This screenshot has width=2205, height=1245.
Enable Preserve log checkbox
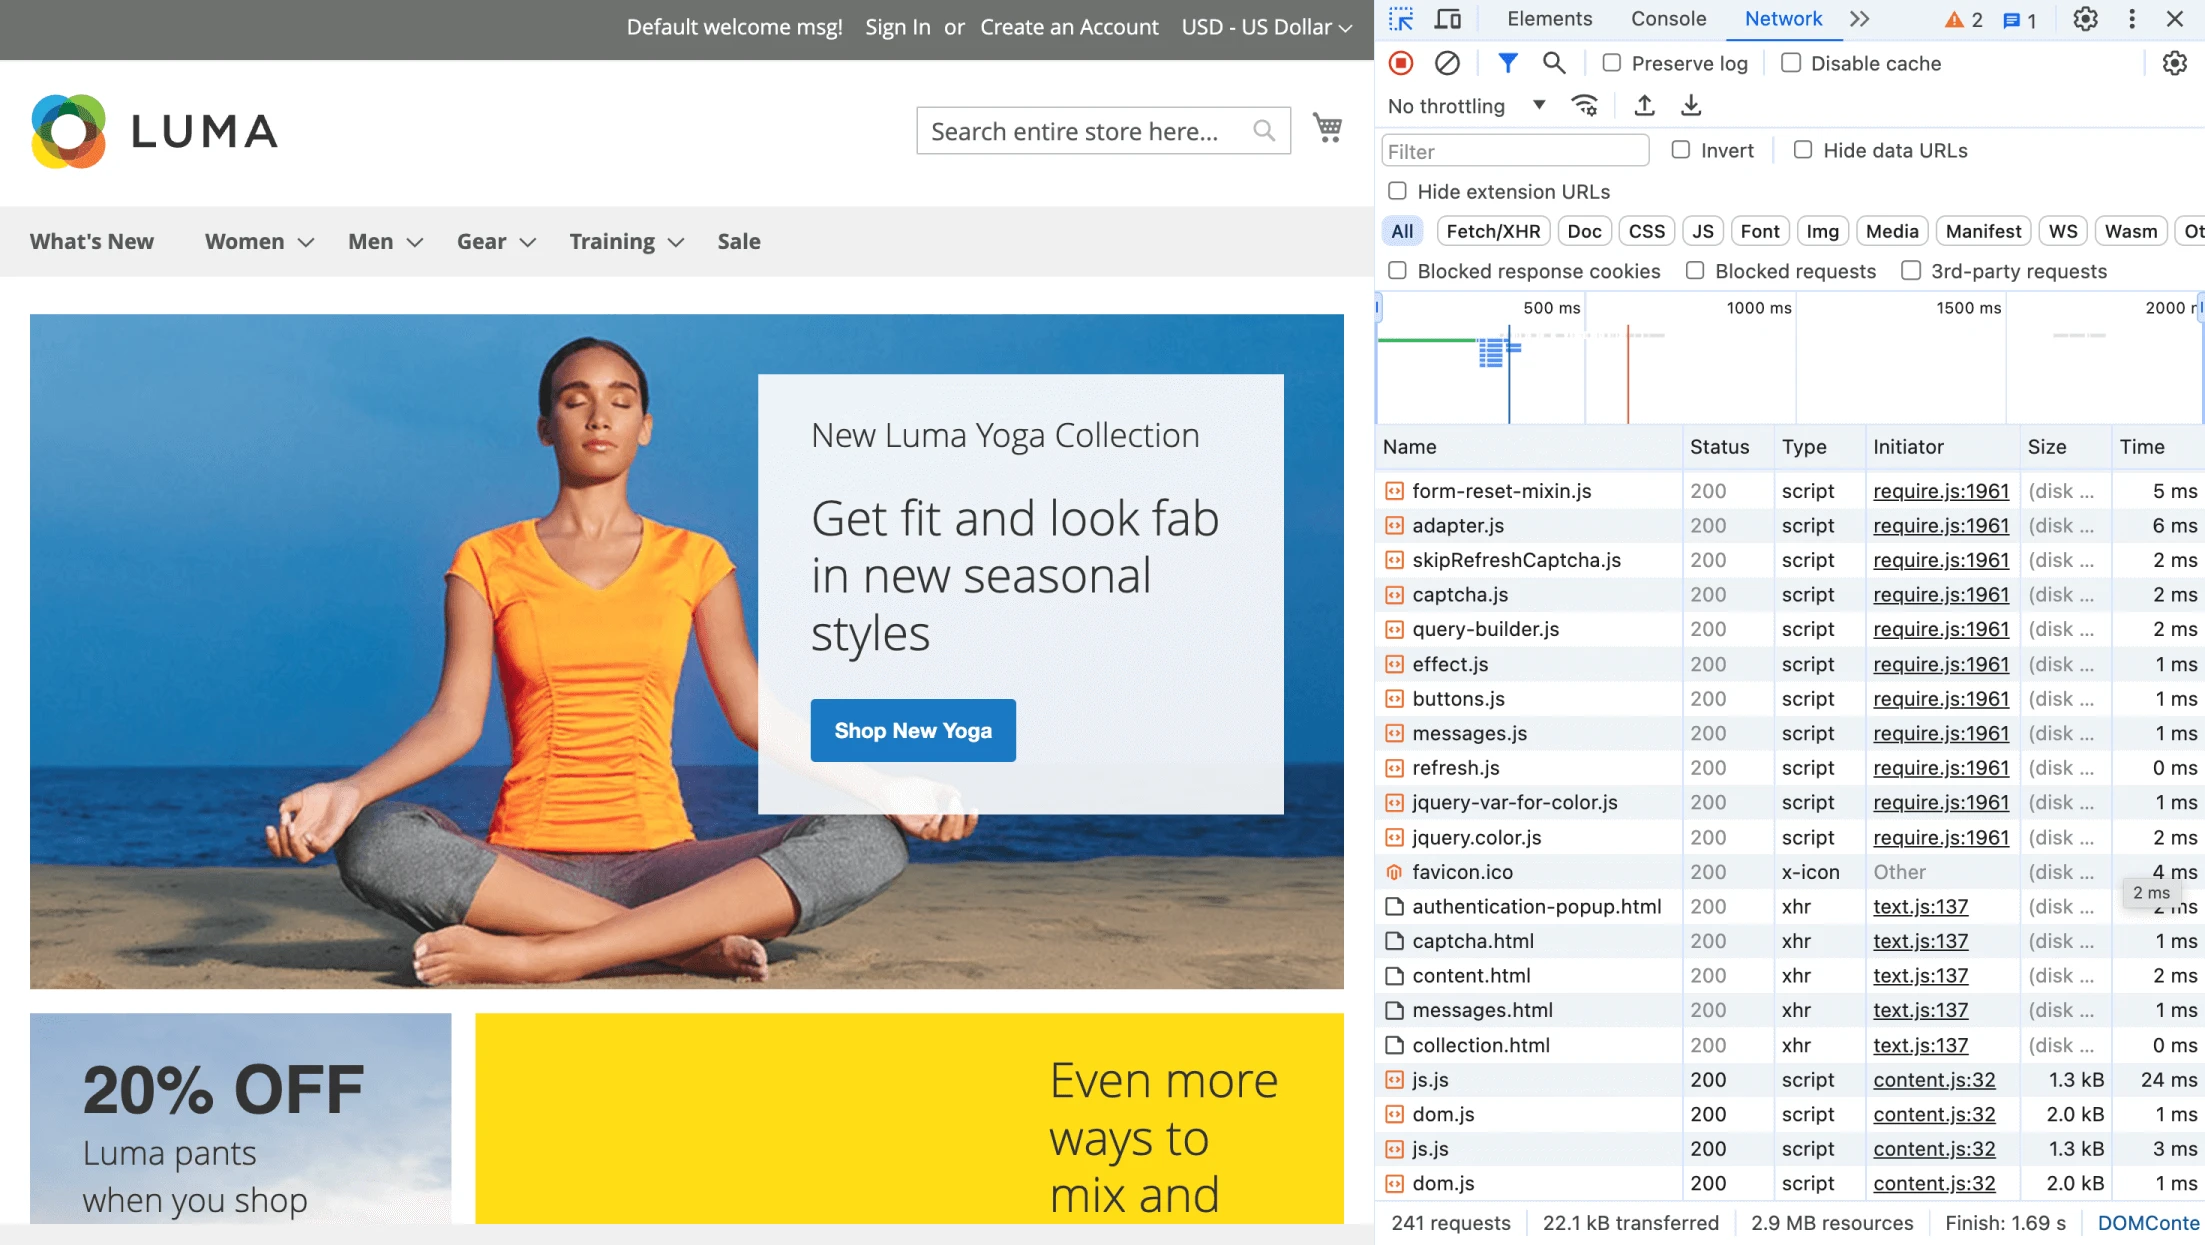tap(1612, 63)
